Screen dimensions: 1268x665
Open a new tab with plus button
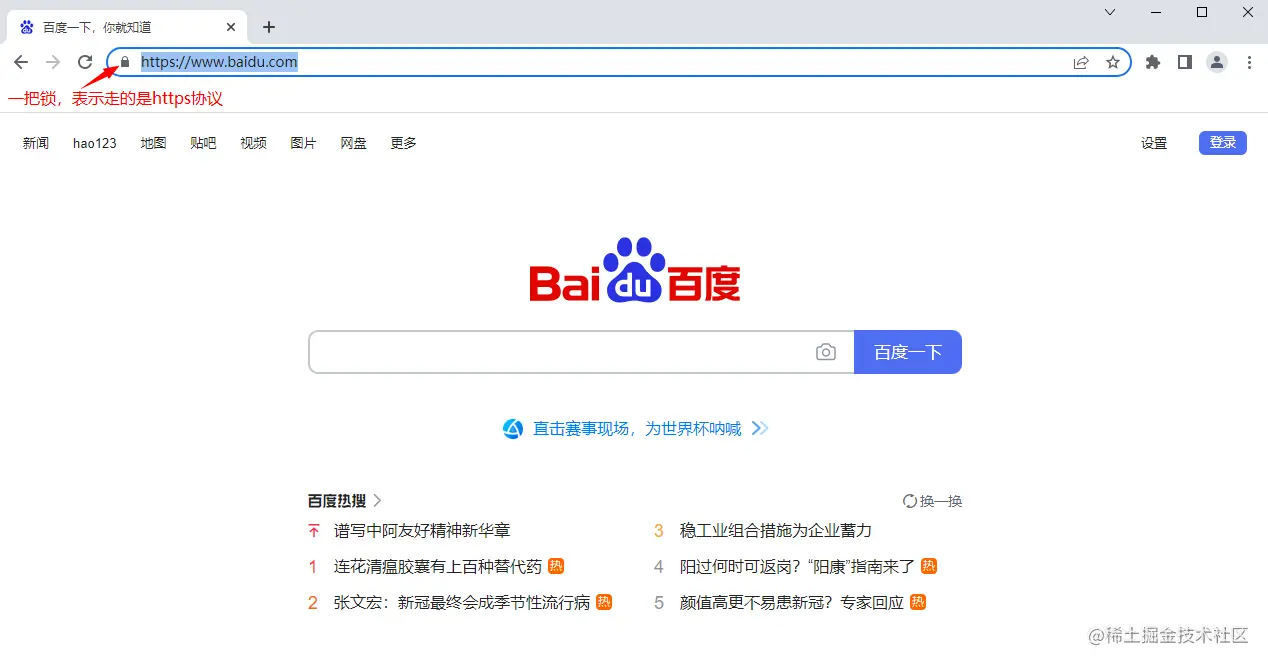pyautogui.click(x=268, y=27)
